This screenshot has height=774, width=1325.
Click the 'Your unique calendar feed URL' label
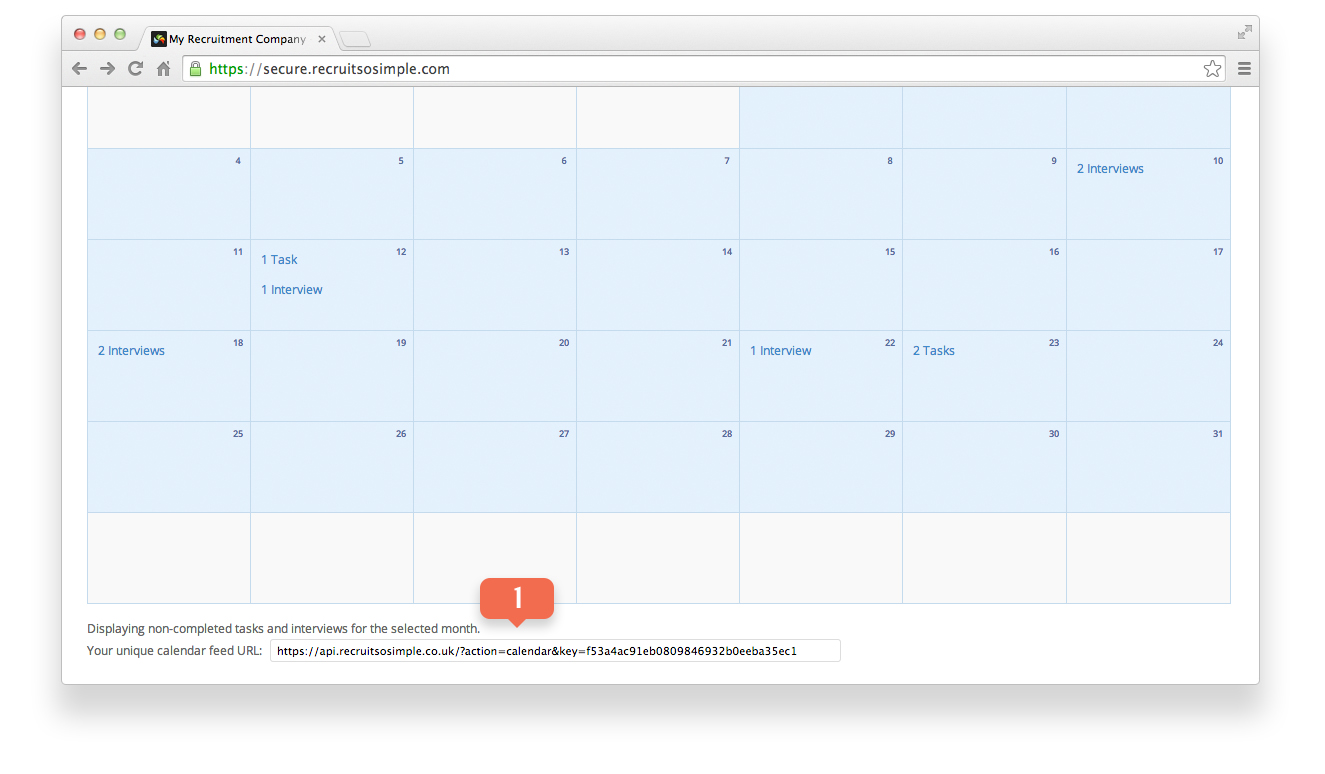click(175, 651)
